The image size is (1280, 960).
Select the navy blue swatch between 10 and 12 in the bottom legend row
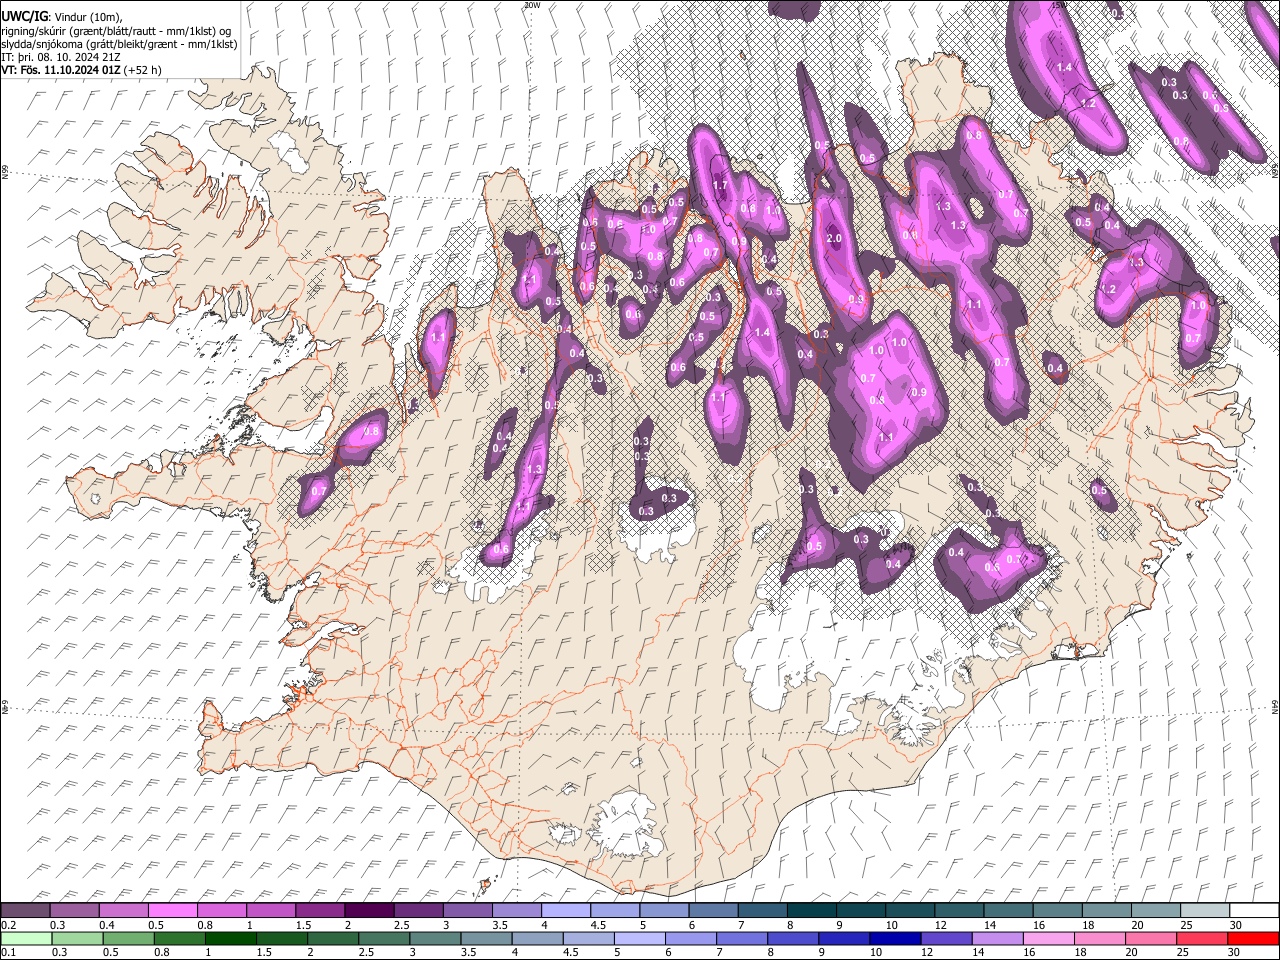[896, 938]
